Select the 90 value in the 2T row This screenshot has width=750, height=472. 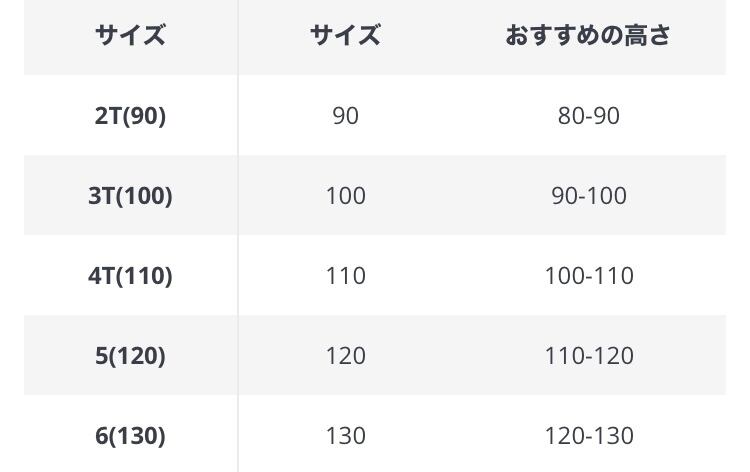pos(345,116)
